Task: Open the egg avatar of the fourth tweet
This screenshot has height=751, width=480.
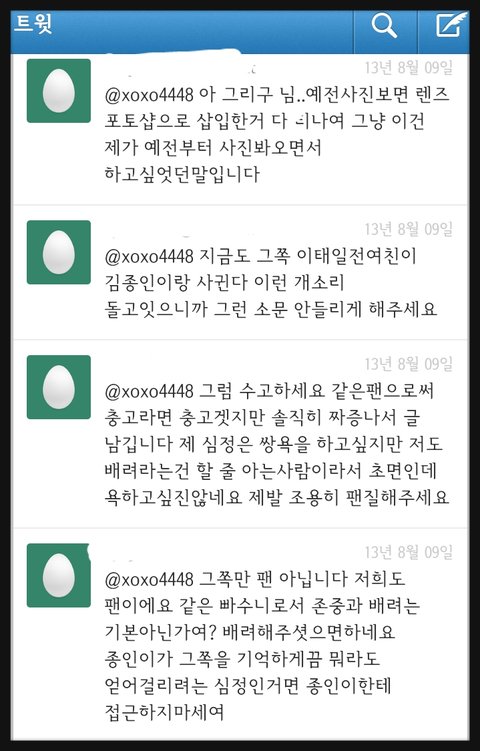Action: (58, 575)
